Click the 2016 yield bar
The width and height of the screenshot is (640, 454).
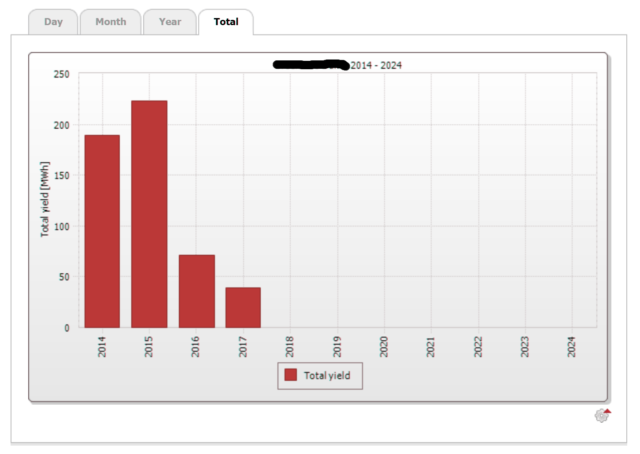(196, 291)
